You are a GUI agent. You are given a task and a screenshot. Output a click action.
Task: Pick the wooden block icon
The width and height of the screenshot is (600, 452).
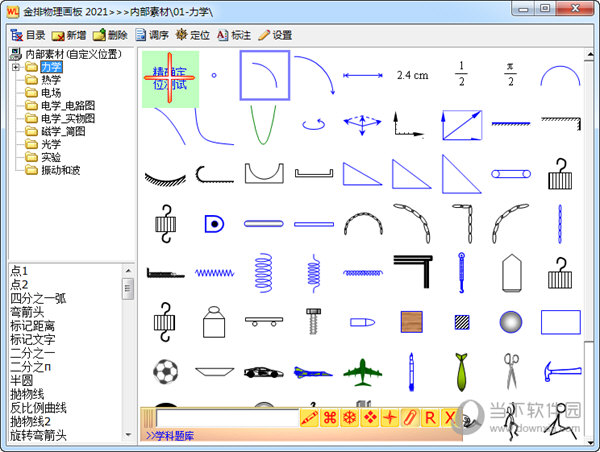click(412, 322)
